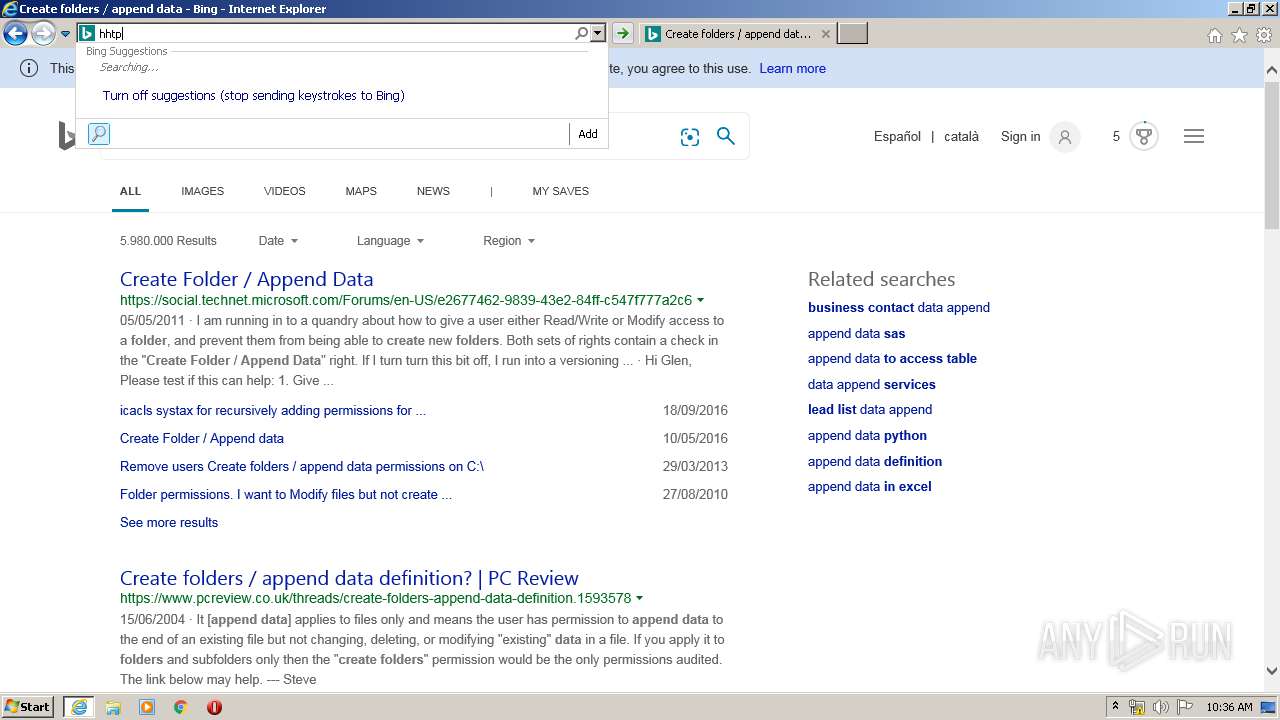Open the Chrome taskbar icon

pos(180,707)
